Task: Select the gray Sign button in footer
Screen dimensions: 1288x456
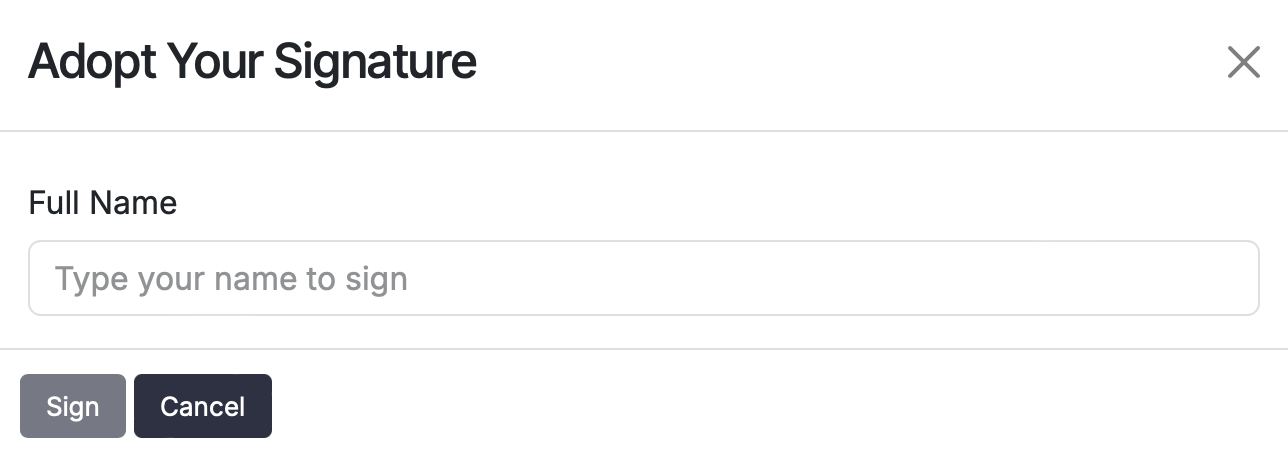Action: click(73, 406)
